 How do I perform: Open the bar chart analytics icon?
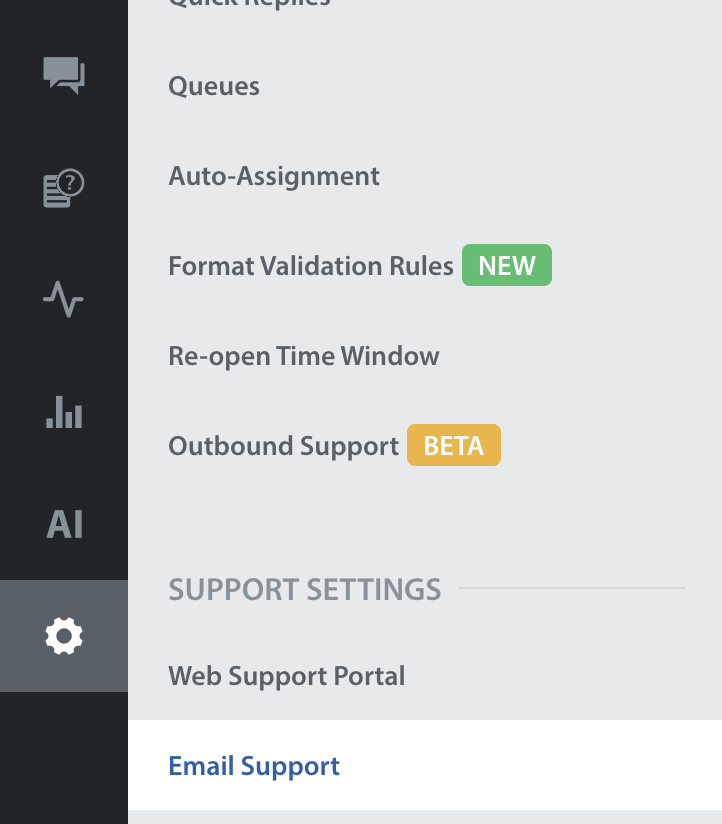[x=64, y=411]
